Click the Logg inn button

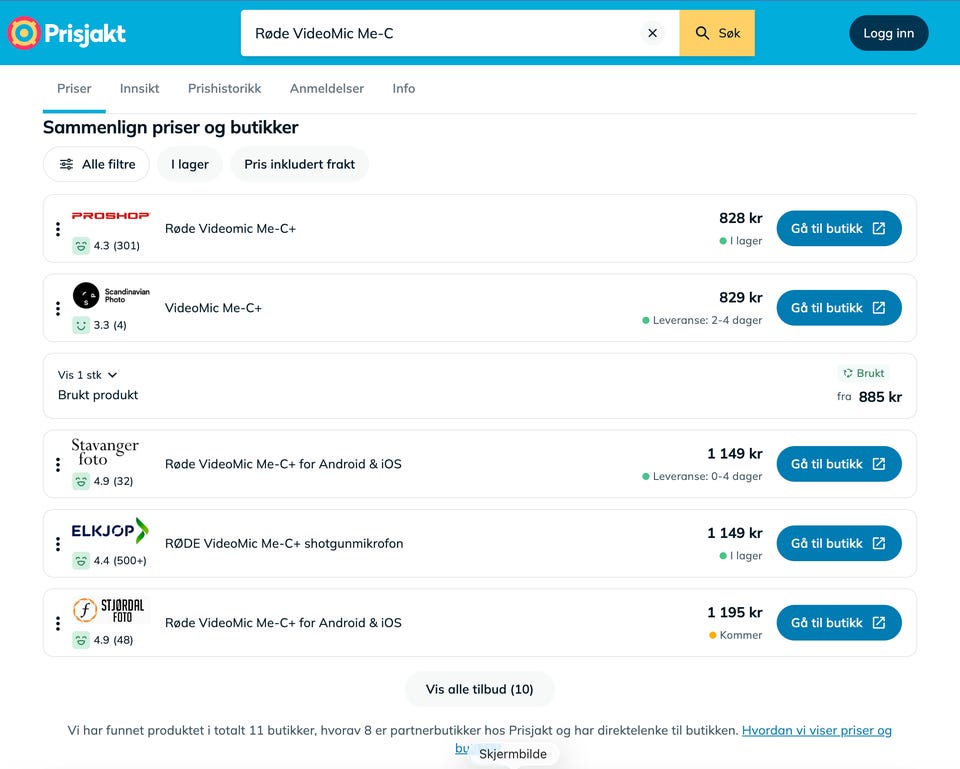pyautogui.click(x=888, y=33)
